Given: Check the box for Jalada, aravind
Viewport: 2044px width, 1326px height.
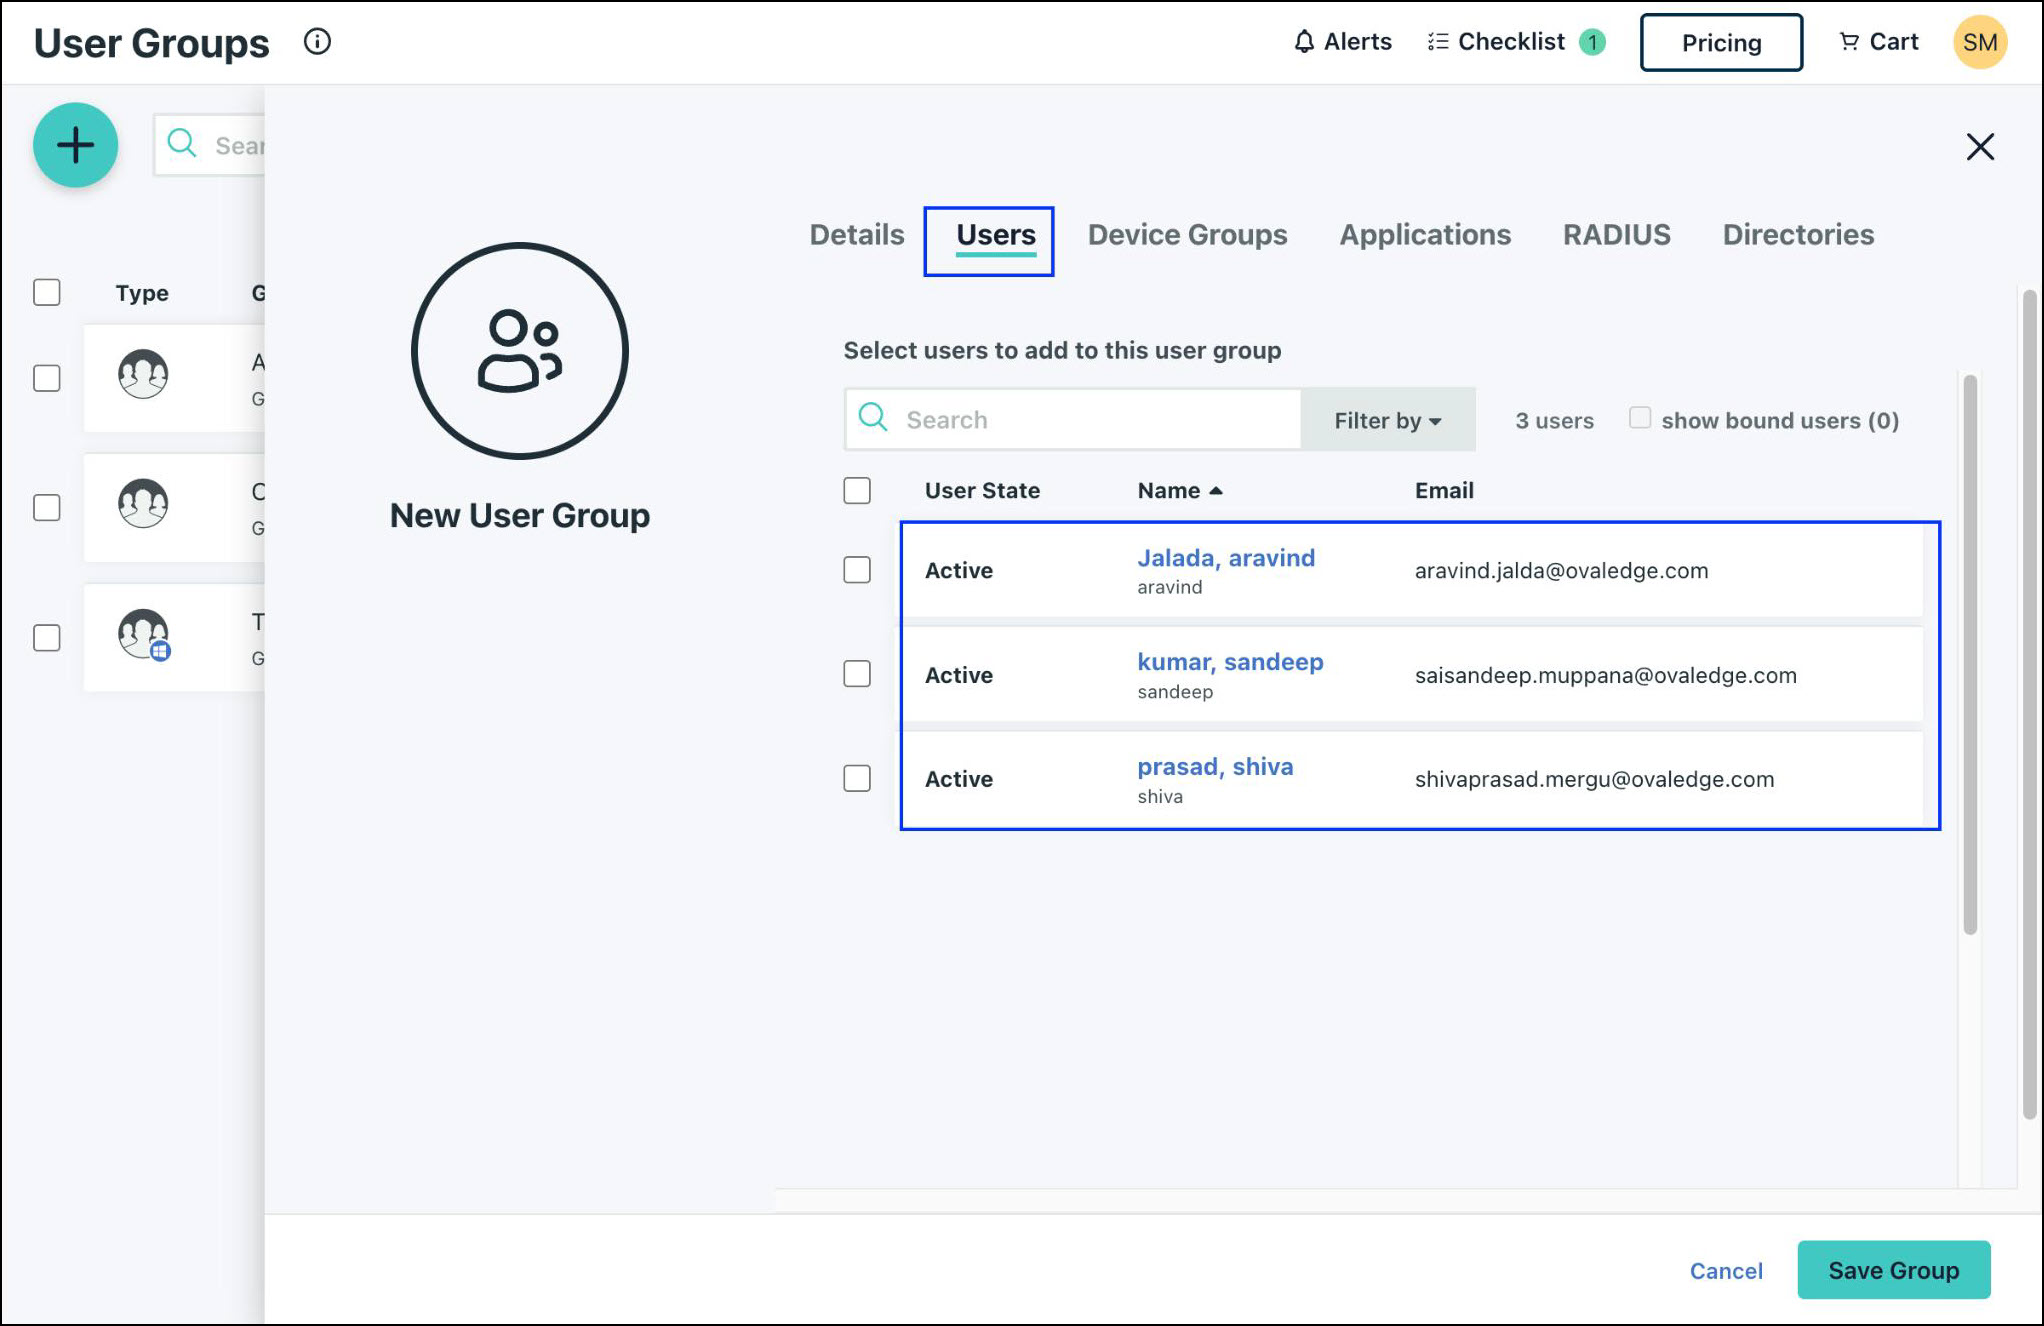Looking at the screenshot, I should coord(857,570).
